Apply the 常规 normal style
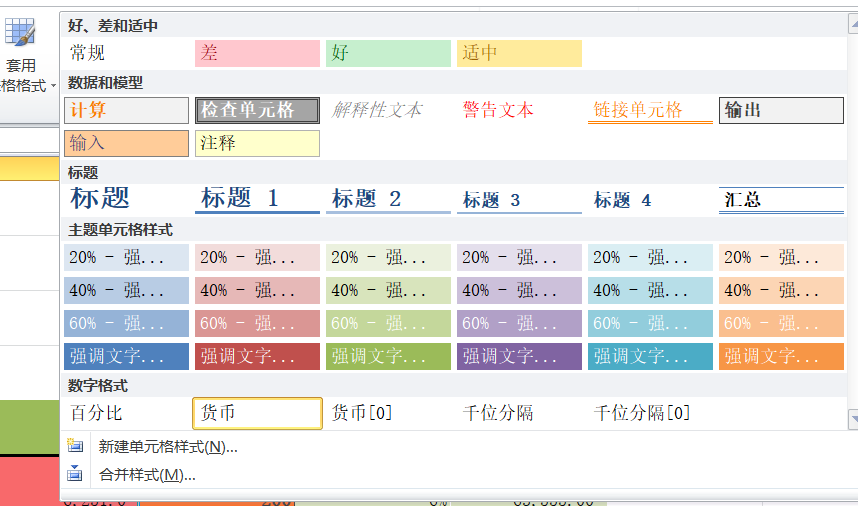 pyautogui.click(x=126, y=53)
